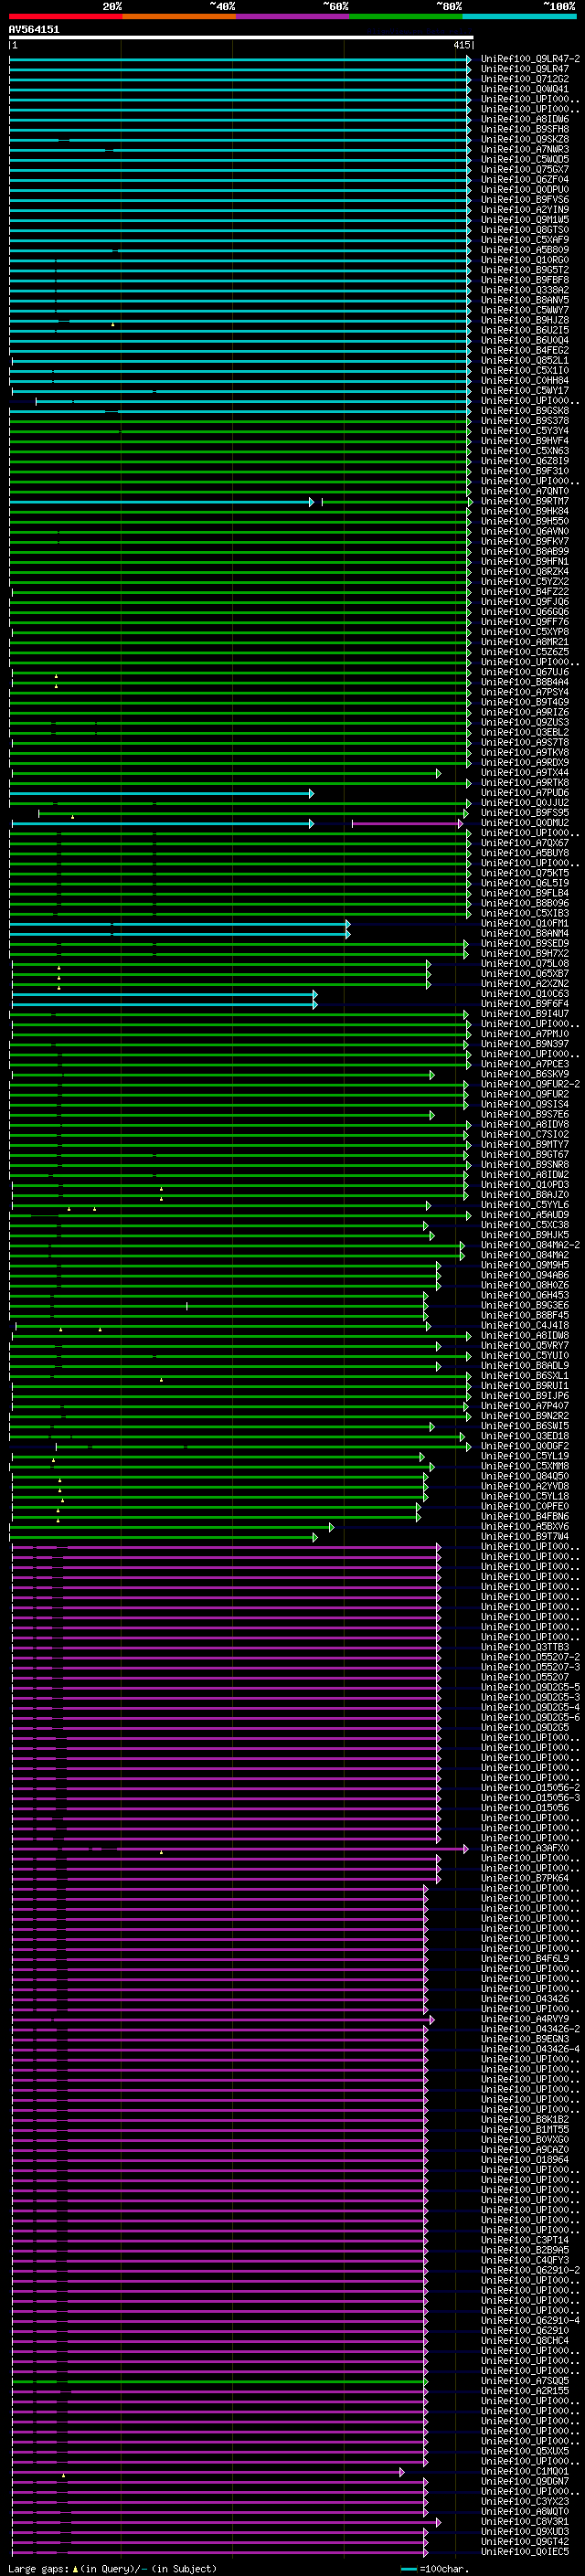Click hit label UniRef100_Q9LR47-2
The height and width of the screenshot is (2576, 585).
tap(530, 59)
